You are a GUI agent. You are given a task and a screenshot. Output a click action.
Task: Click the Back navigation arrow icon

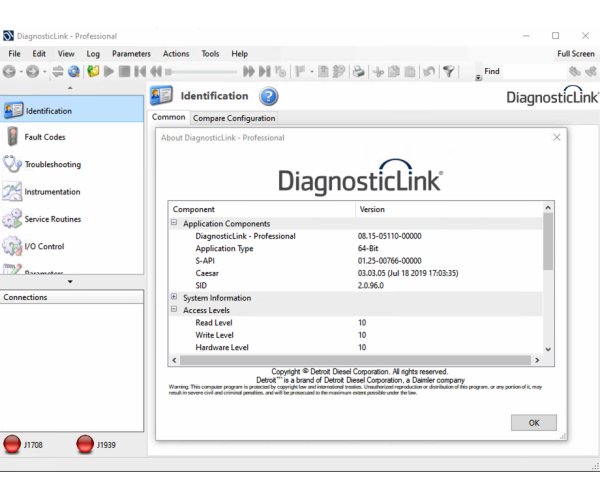(x=10, y=72)
